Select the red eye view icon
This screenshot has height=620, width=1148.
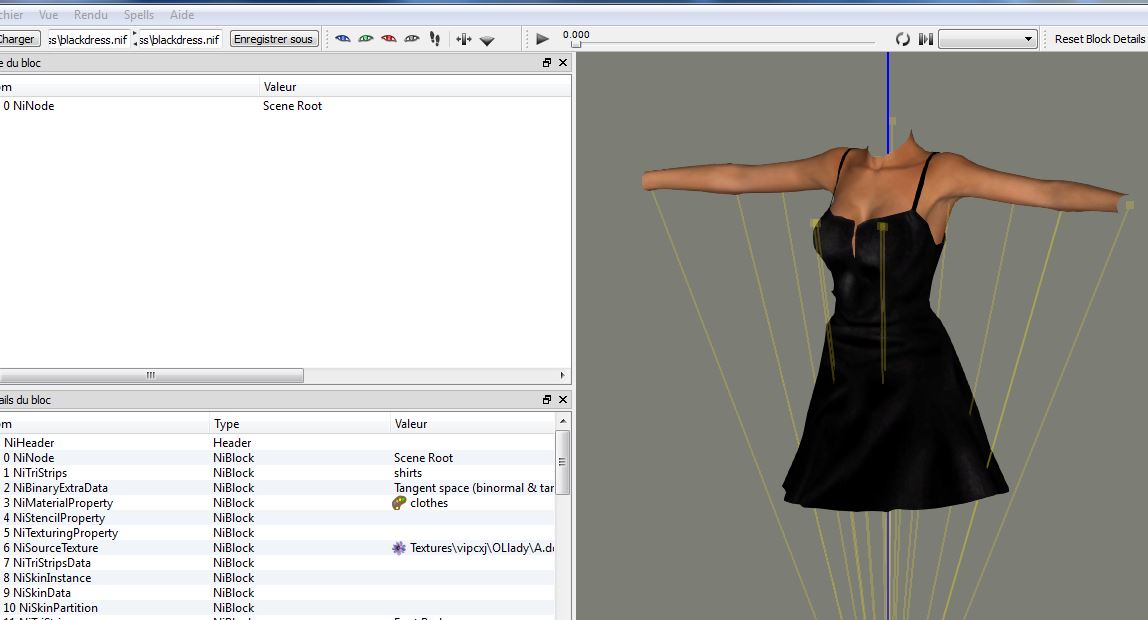pyautogui.click(x=389, y=39)
